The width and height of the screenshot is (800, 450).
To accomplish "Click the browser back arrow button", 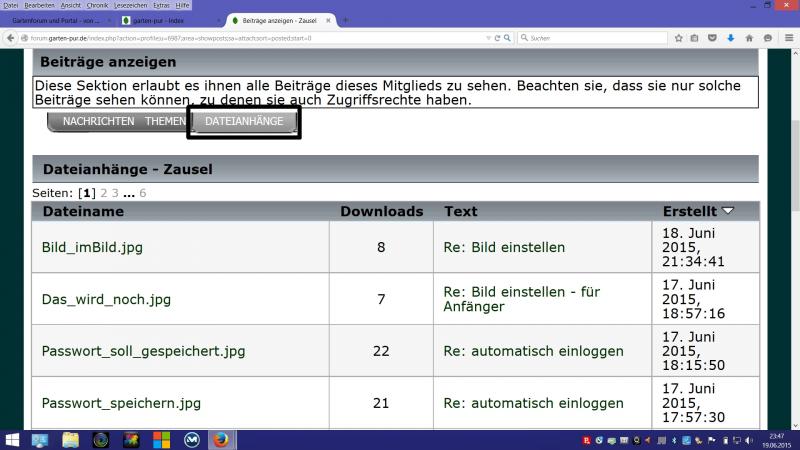I will (x=11, y=38).
